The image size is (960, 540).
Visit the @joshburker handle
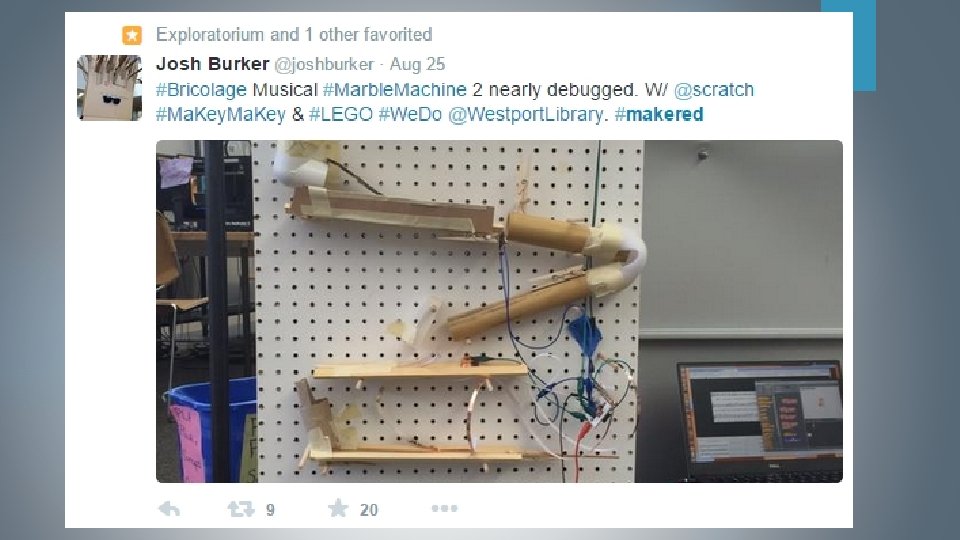[x=324, y=64]
